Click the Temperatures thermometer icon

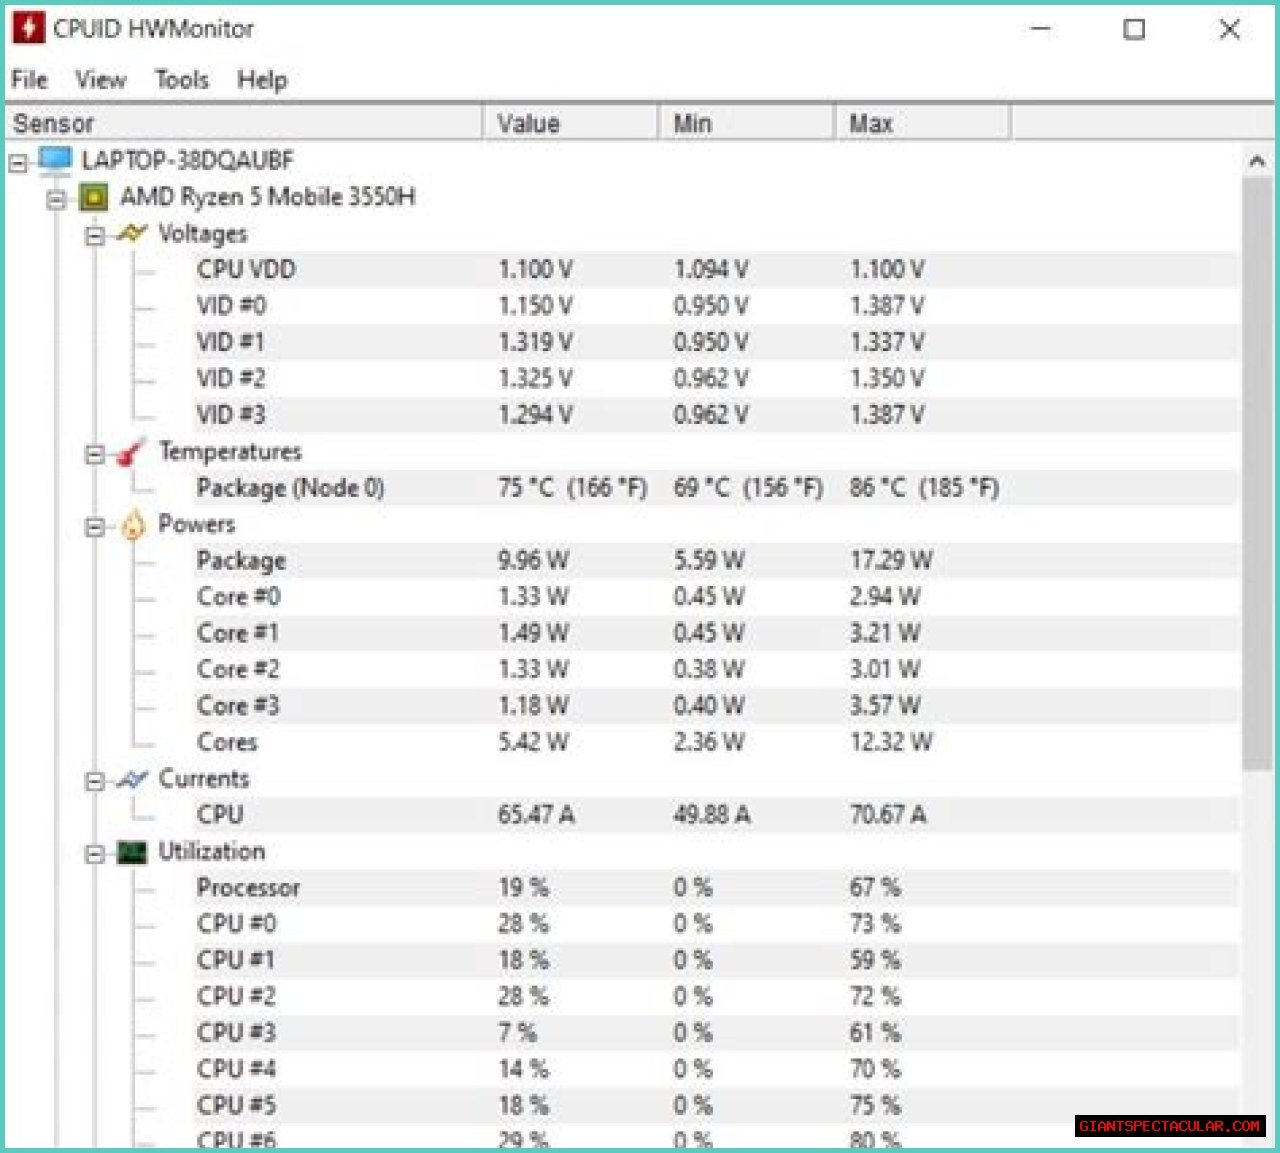(x=131, y=453)
